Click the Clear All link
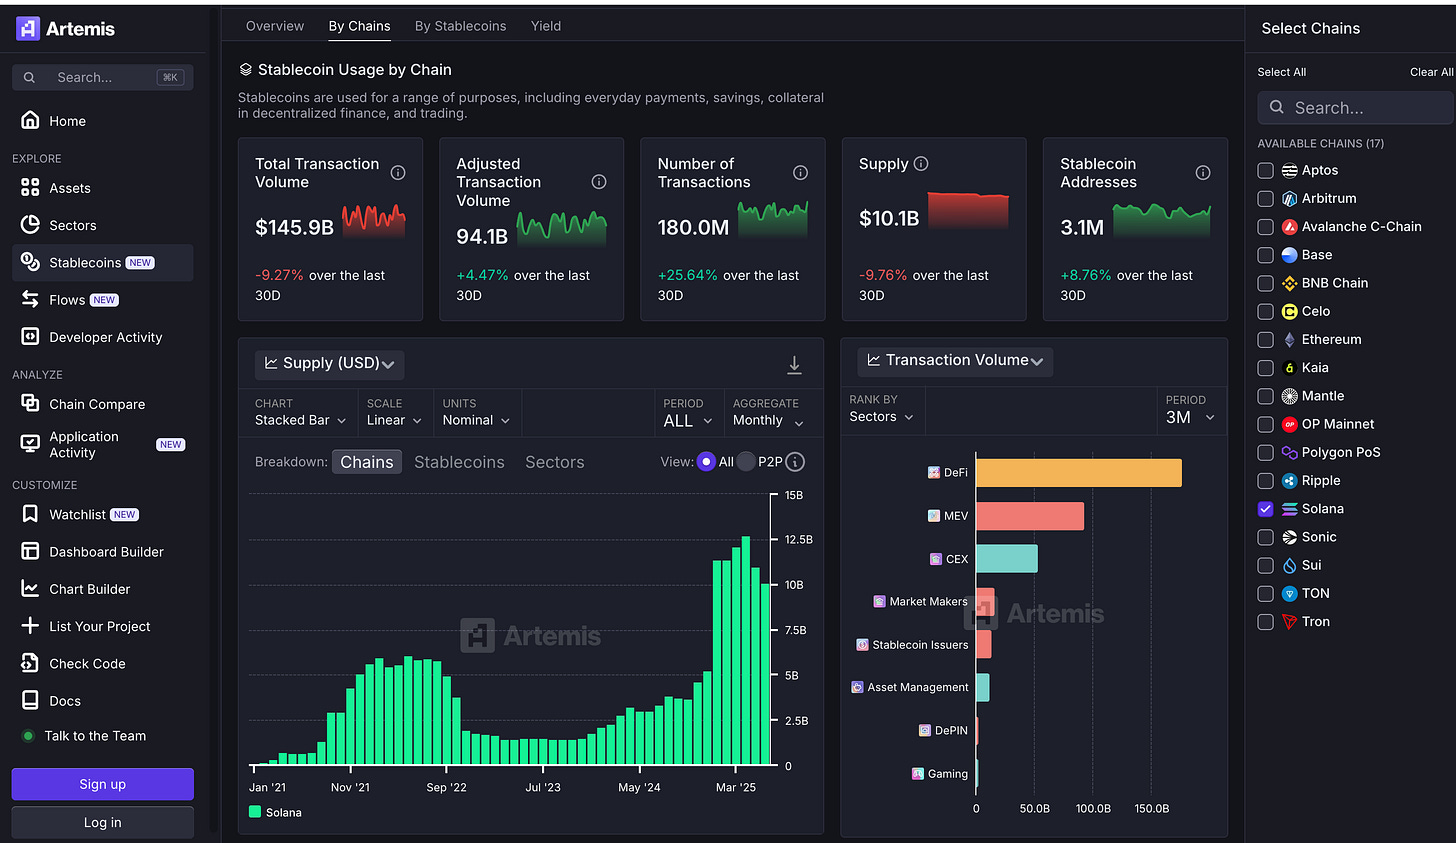 (x=1431, y=72)
